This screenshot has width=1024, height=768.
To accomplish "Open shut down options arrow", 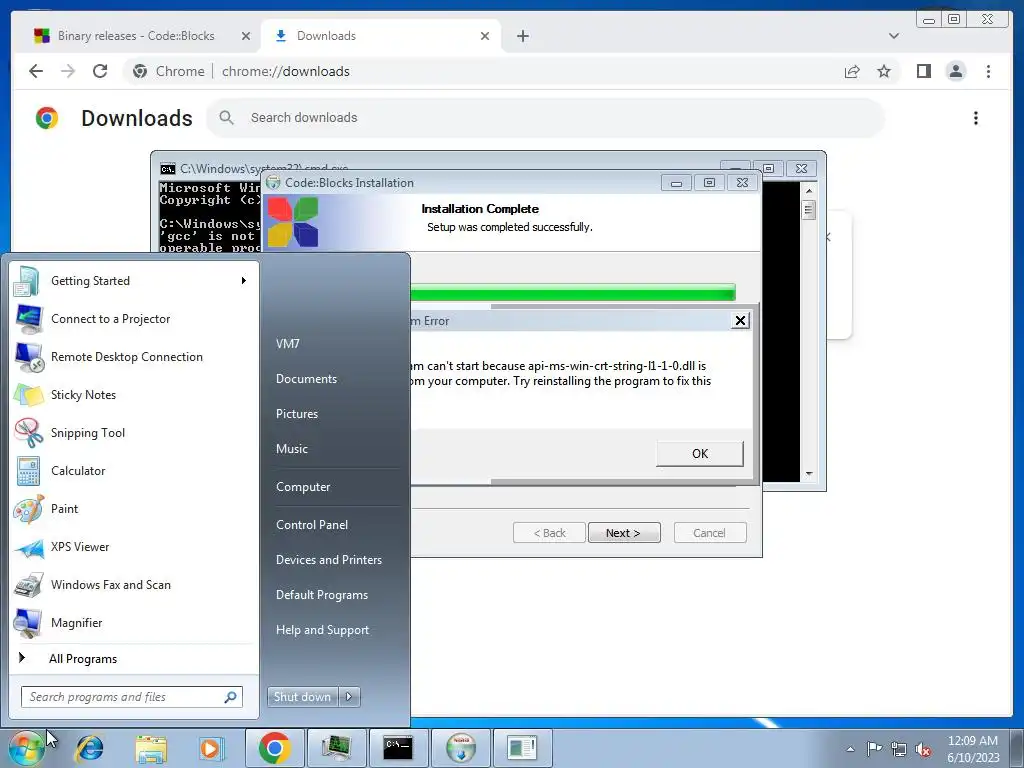I will click(349, 697).
